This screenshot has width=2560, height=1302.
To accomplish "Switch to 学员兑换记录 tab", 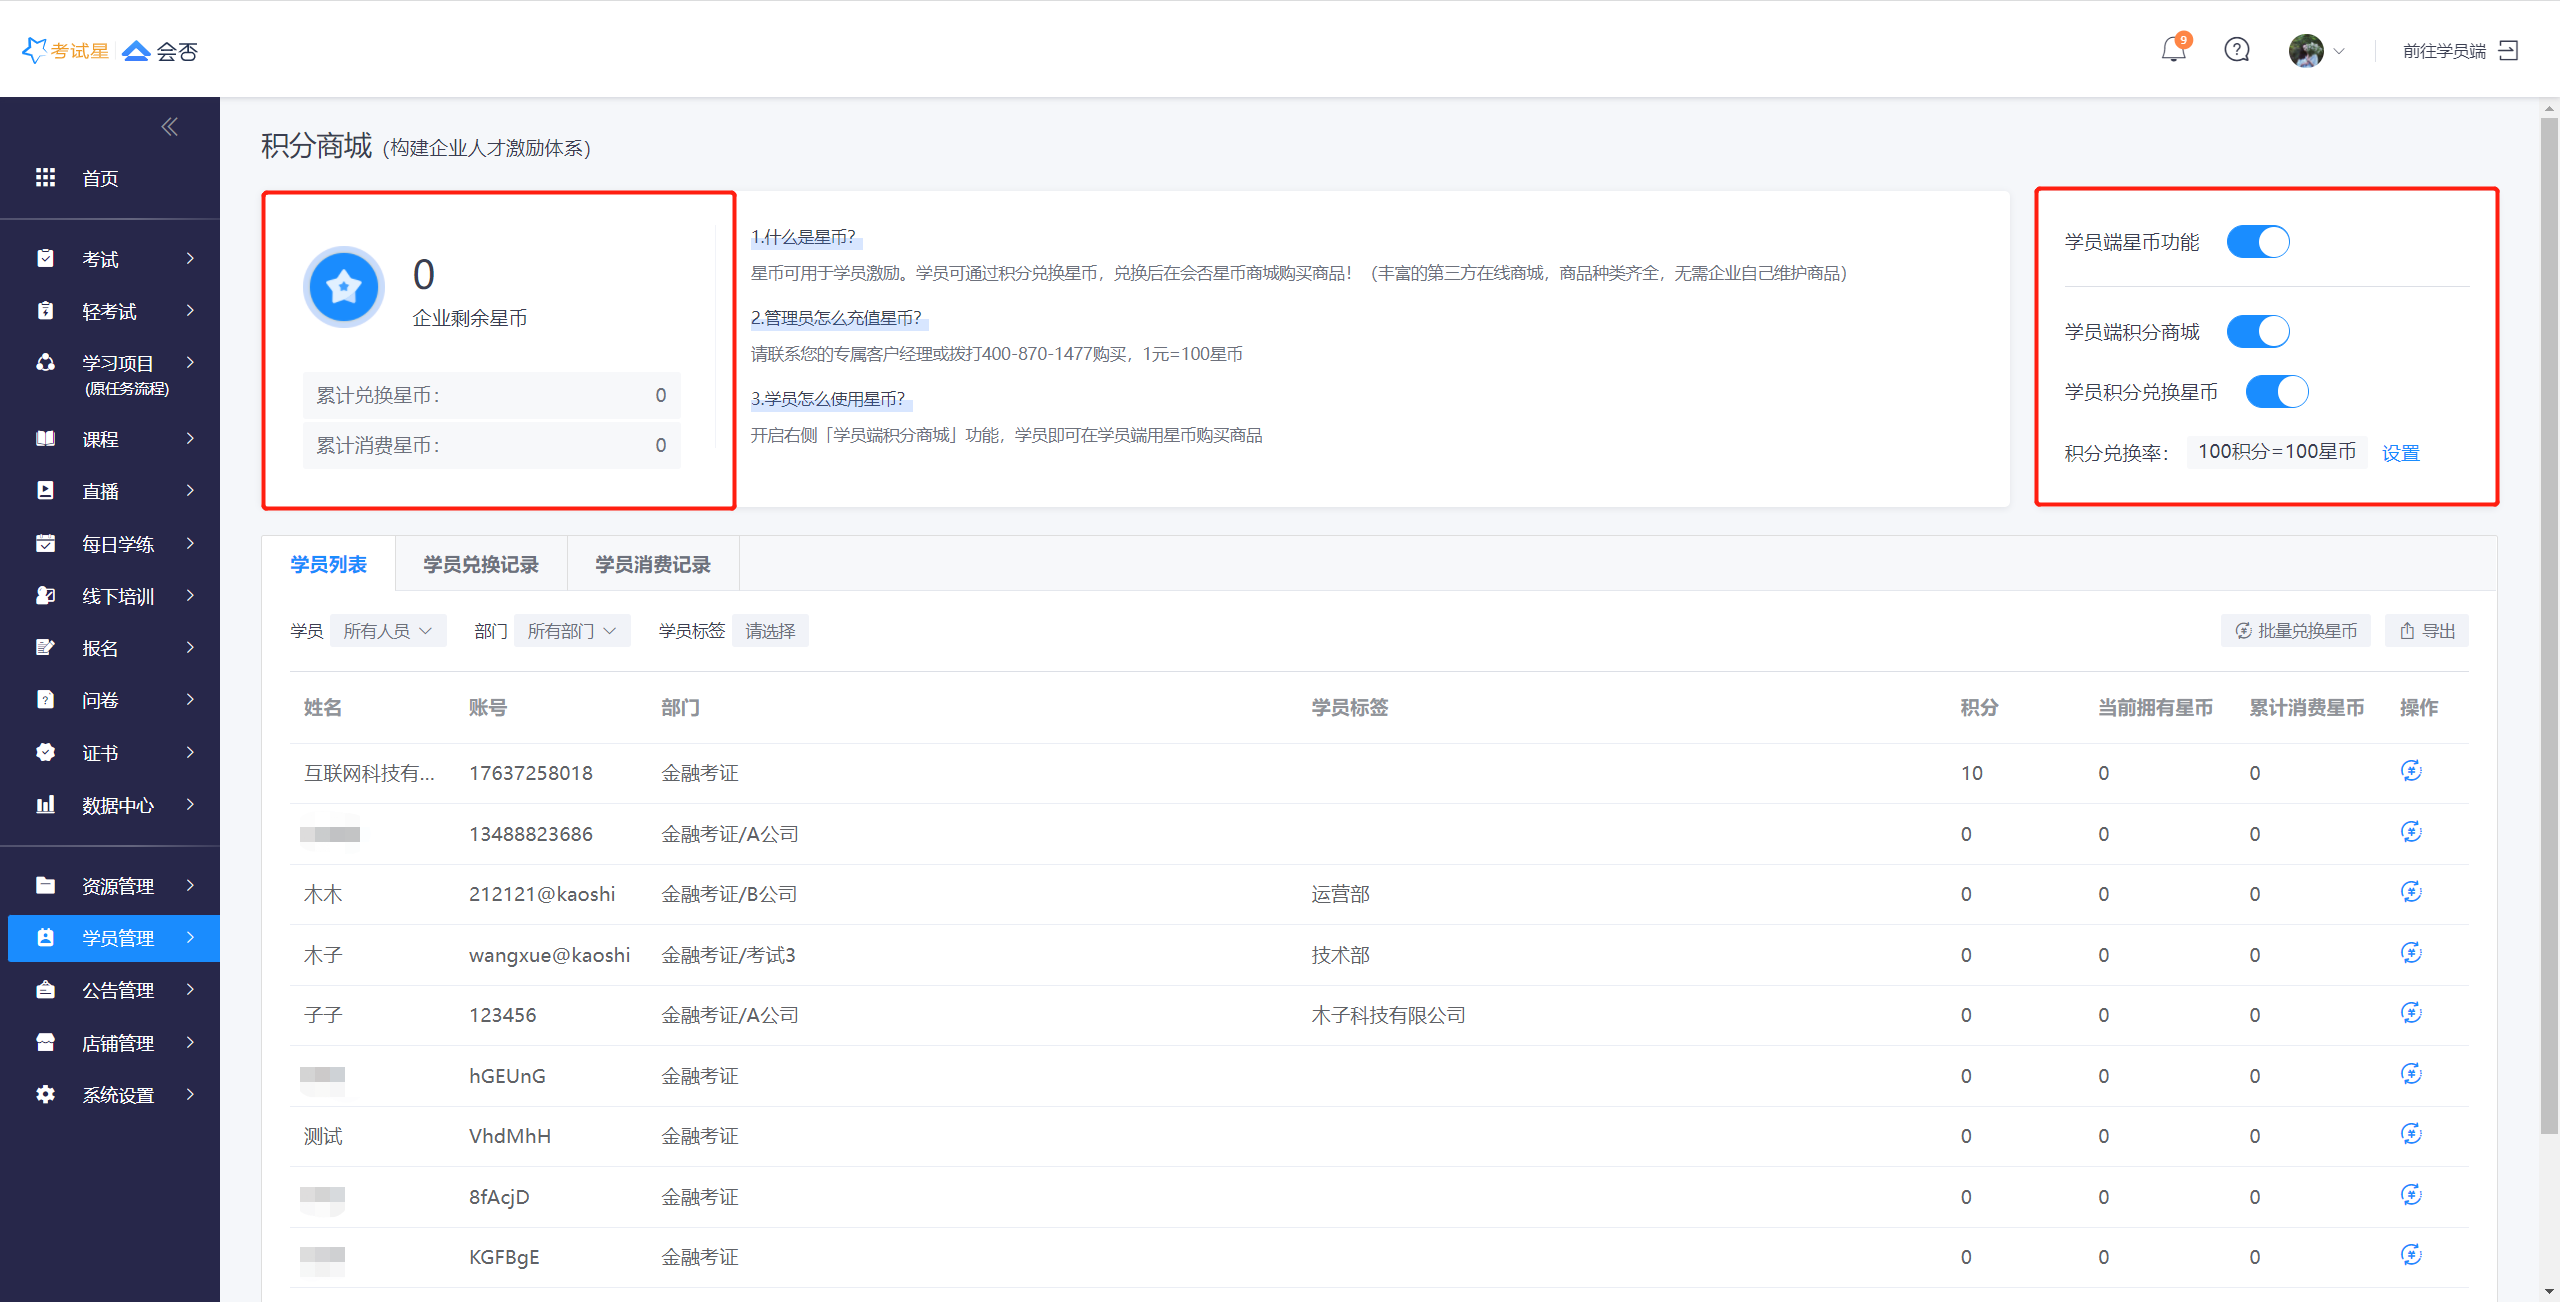I will point(480,565).
